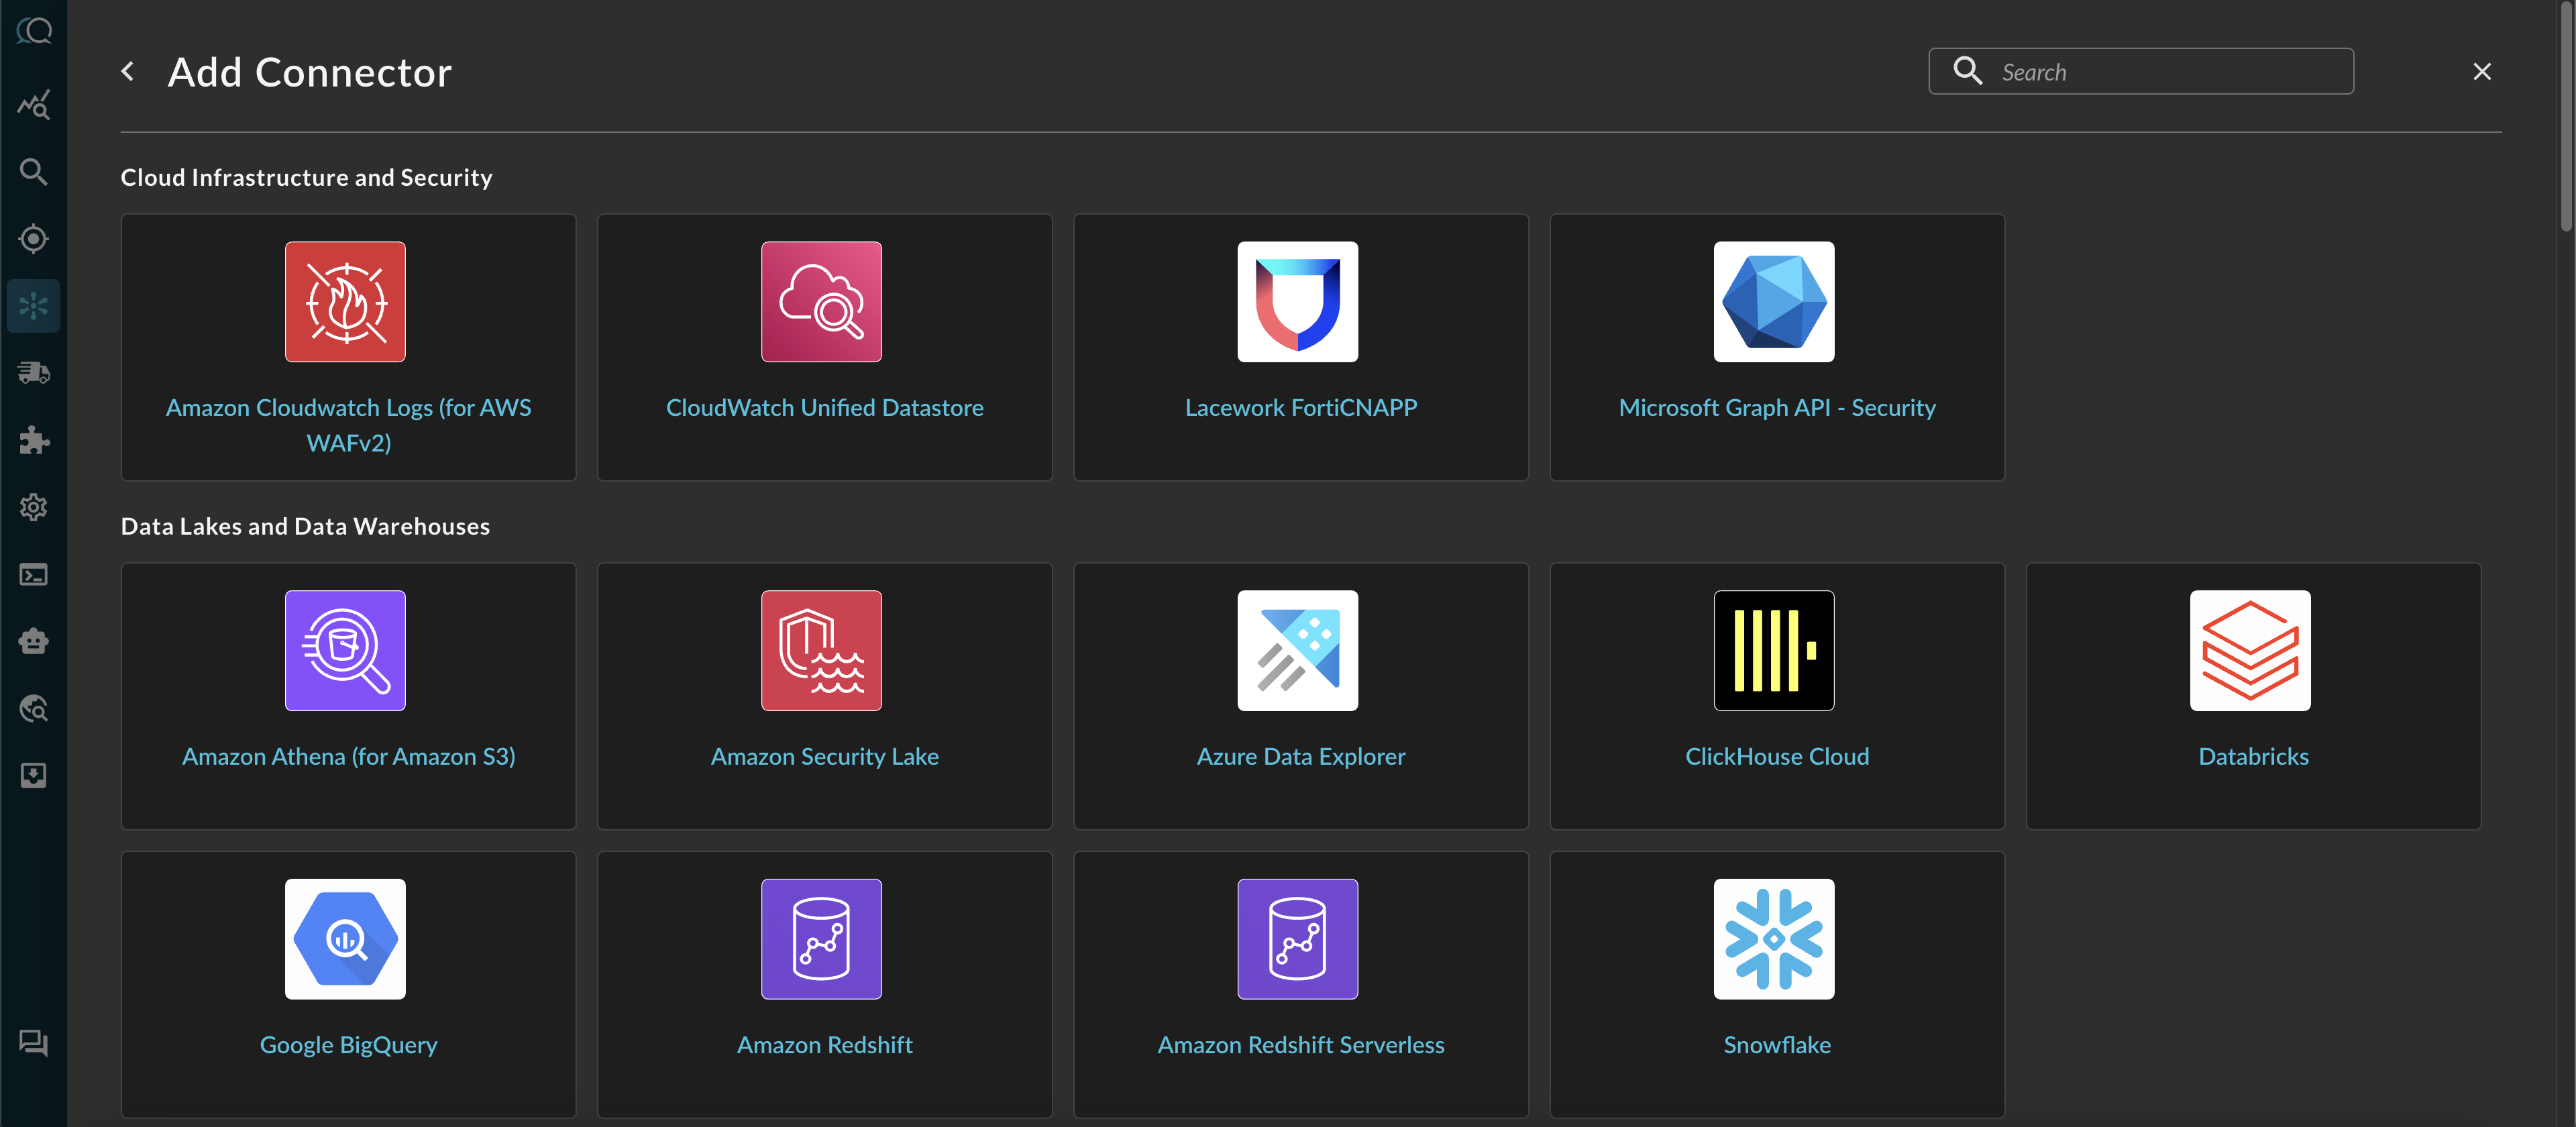The height and width of the screenshot is (1127, 2576).
Task: Click the Amazon Redshift logo
Action: pos(821,939)
